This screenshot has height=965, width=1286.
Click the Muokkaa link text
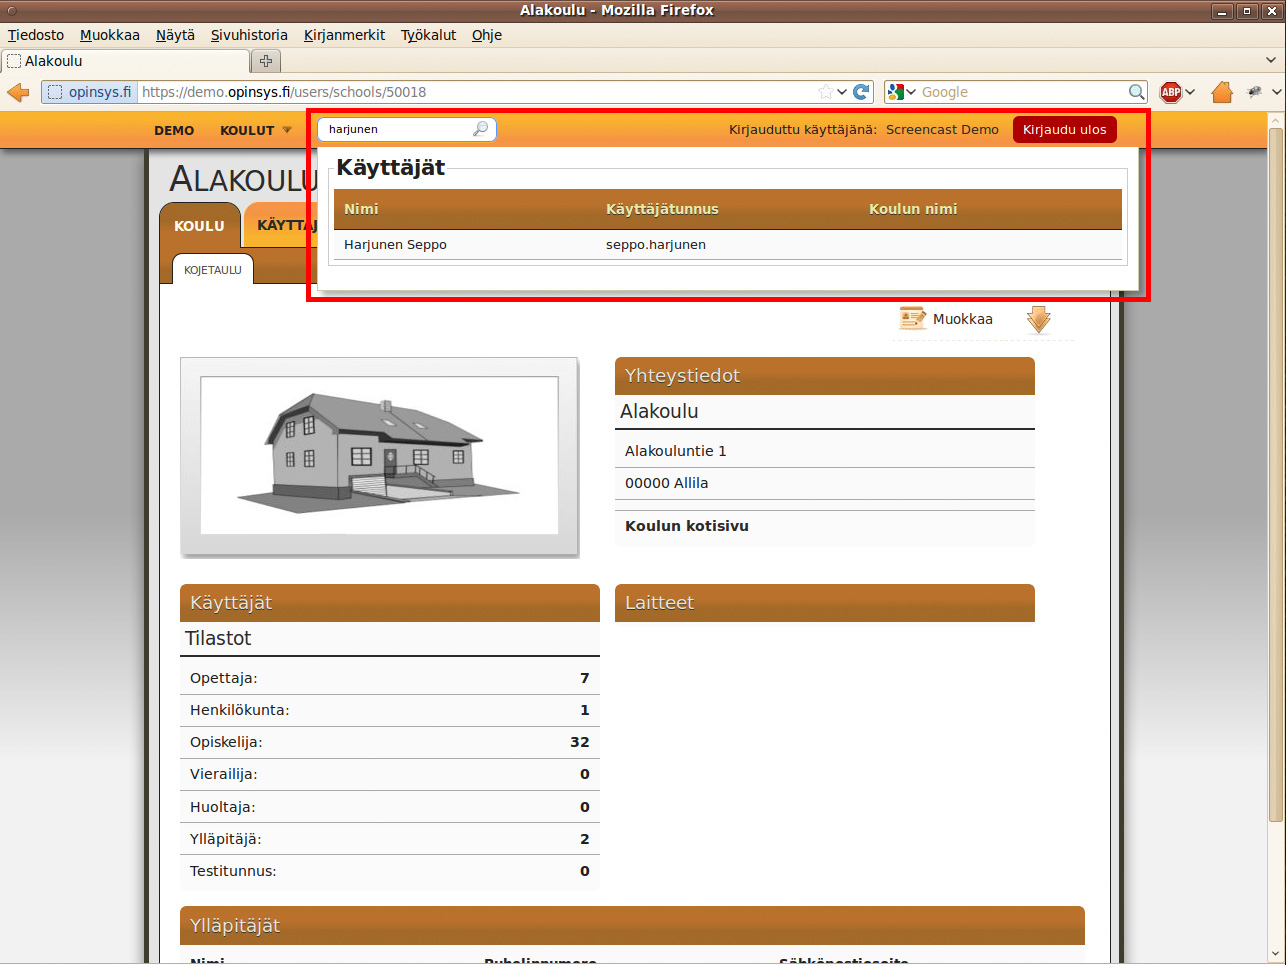pyautogui.click(x=963, y=319)
